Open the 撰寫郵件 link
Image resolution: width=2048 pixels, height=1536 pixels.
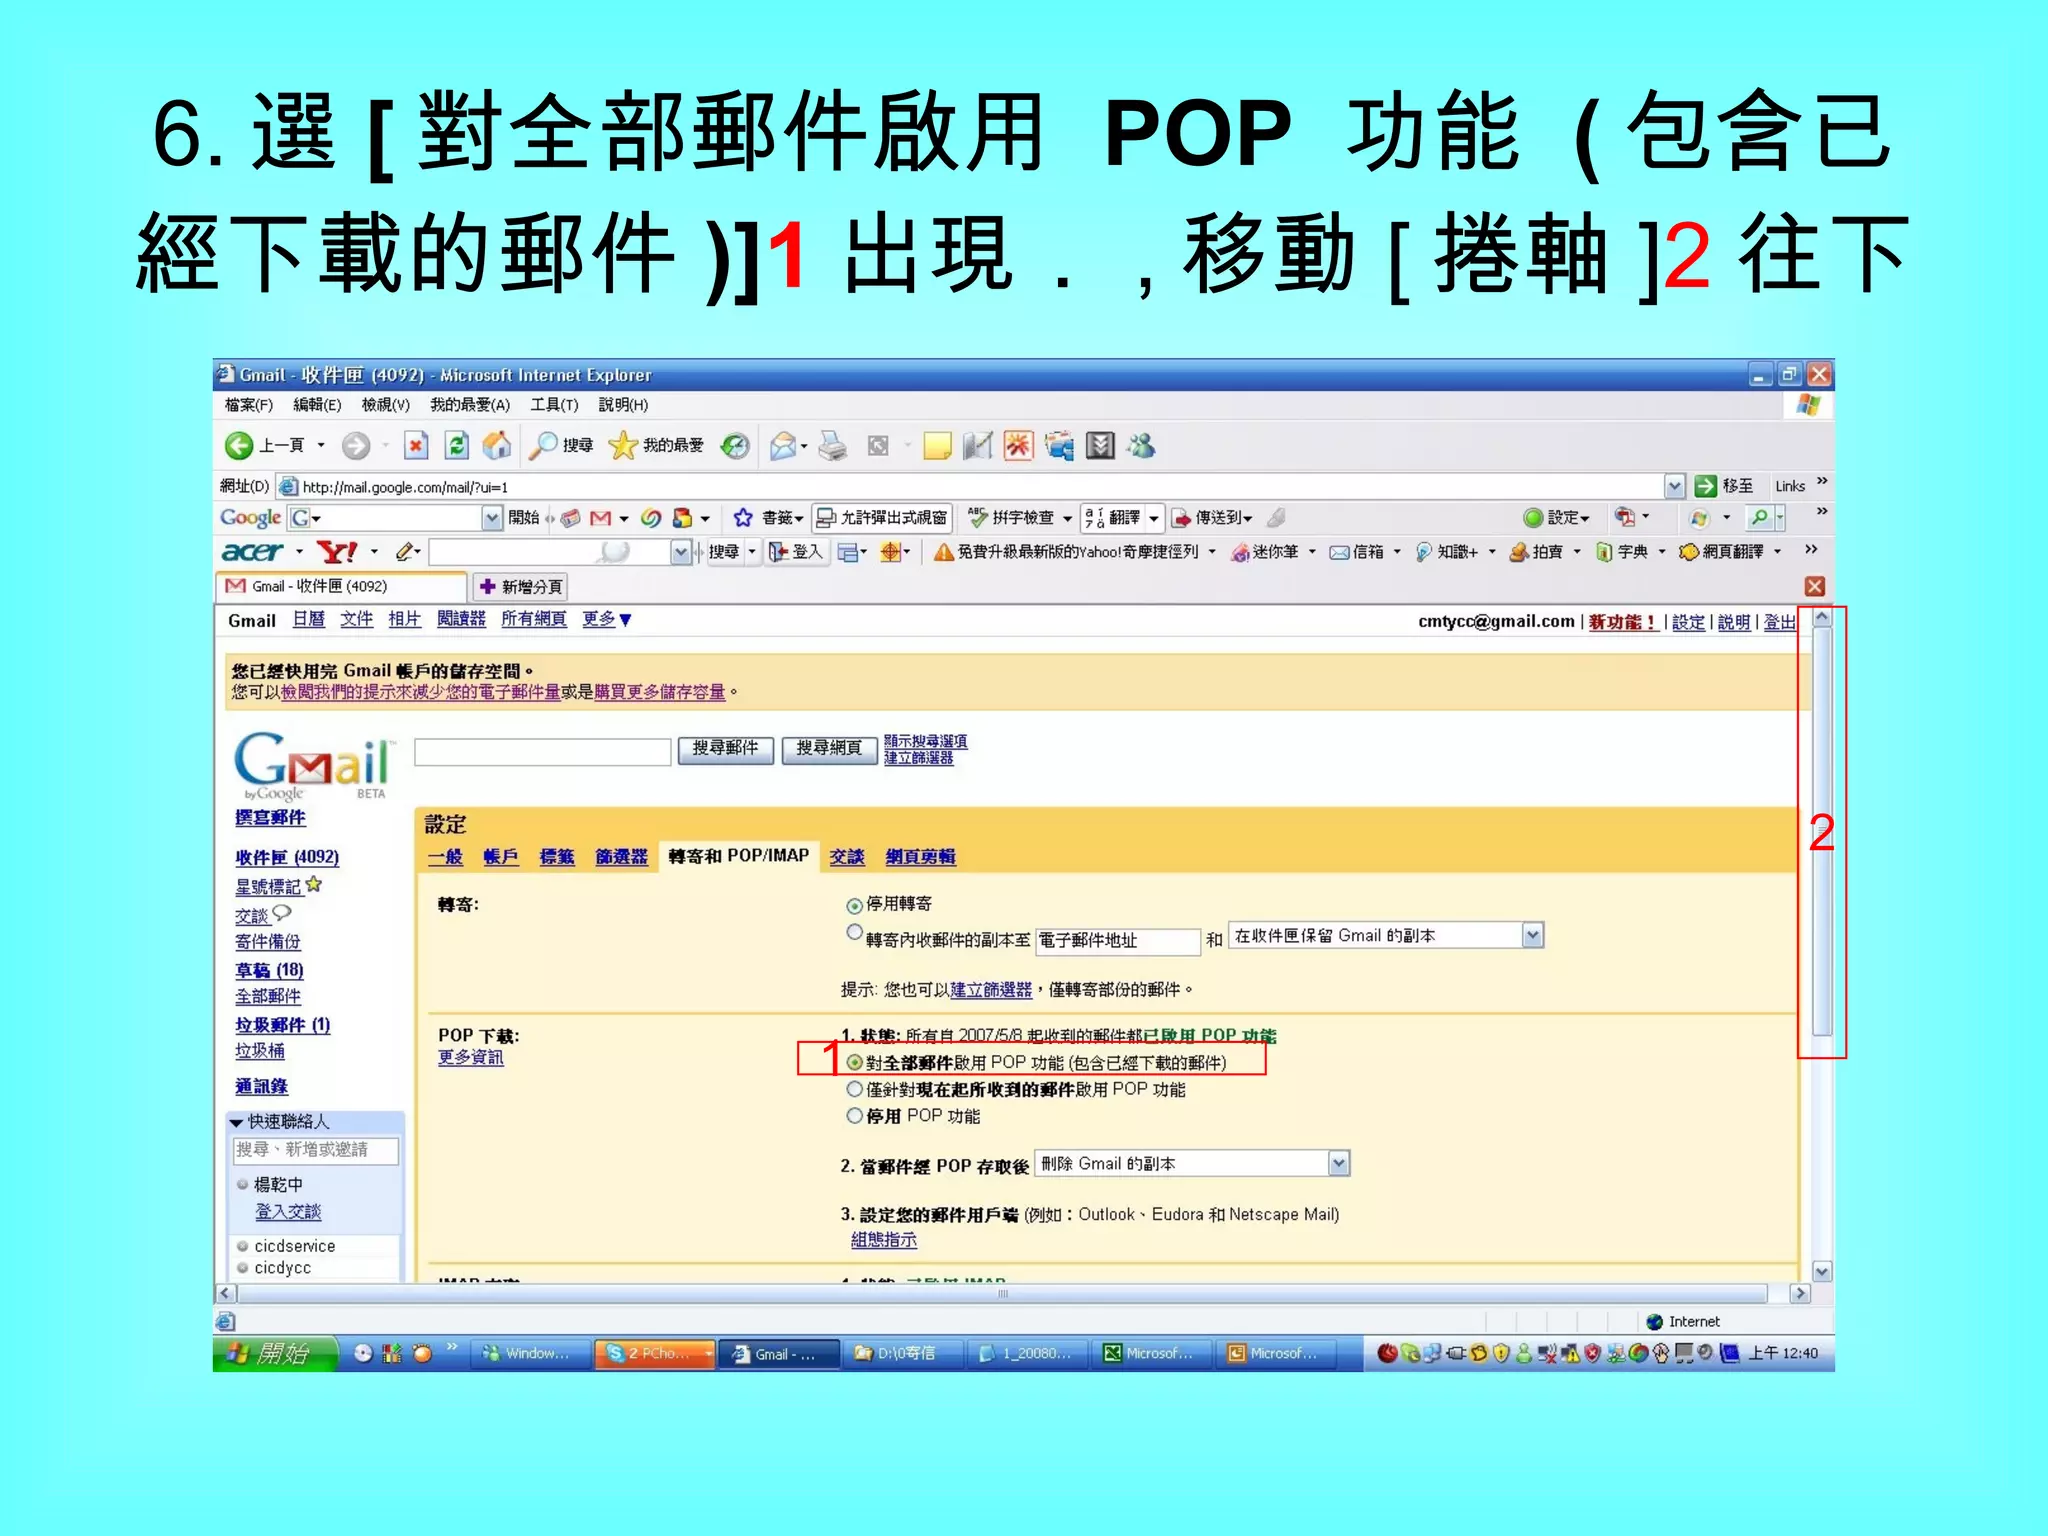[x=270, y=817]
